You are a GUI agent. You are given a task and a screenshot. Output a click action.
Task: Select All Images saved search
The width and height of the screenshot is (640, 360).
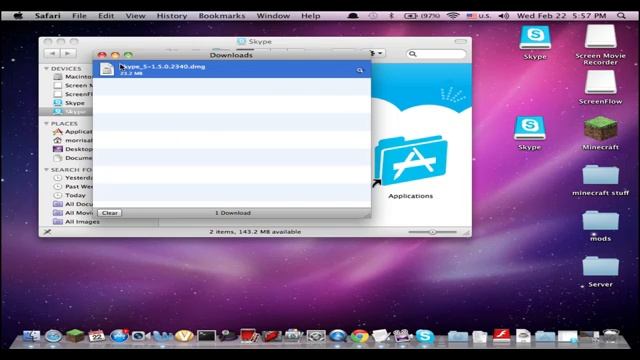click(x=77, y=222)
